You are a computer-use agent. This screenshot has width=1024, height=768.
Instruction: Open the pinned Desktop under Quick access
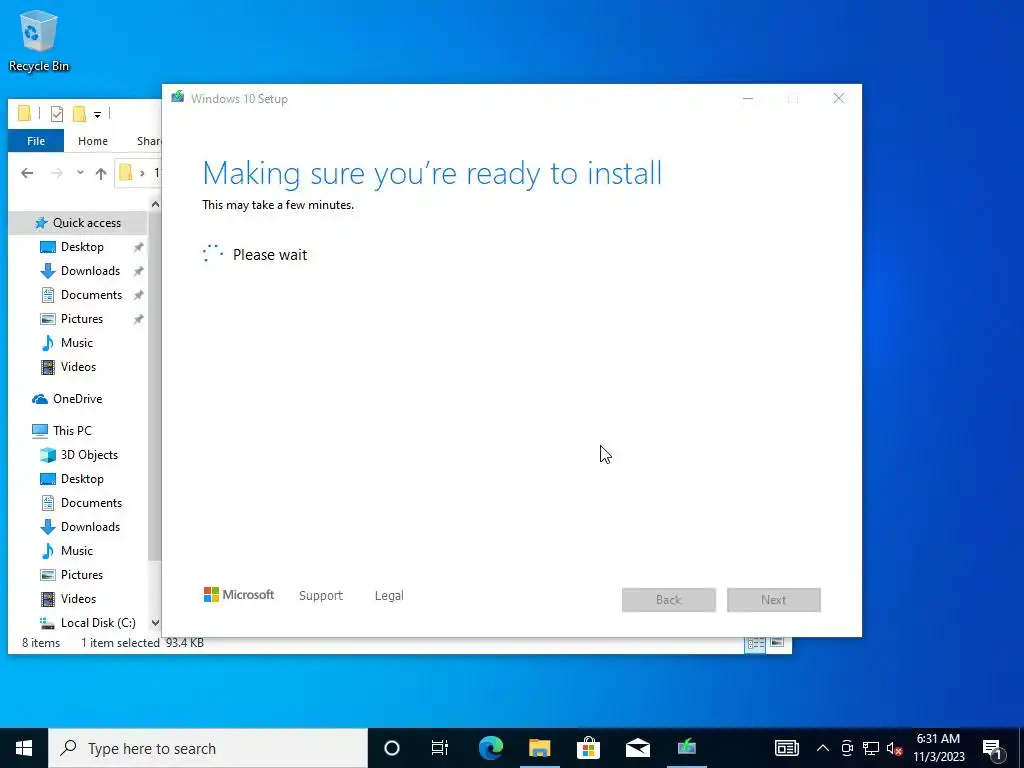pos(82,247)
